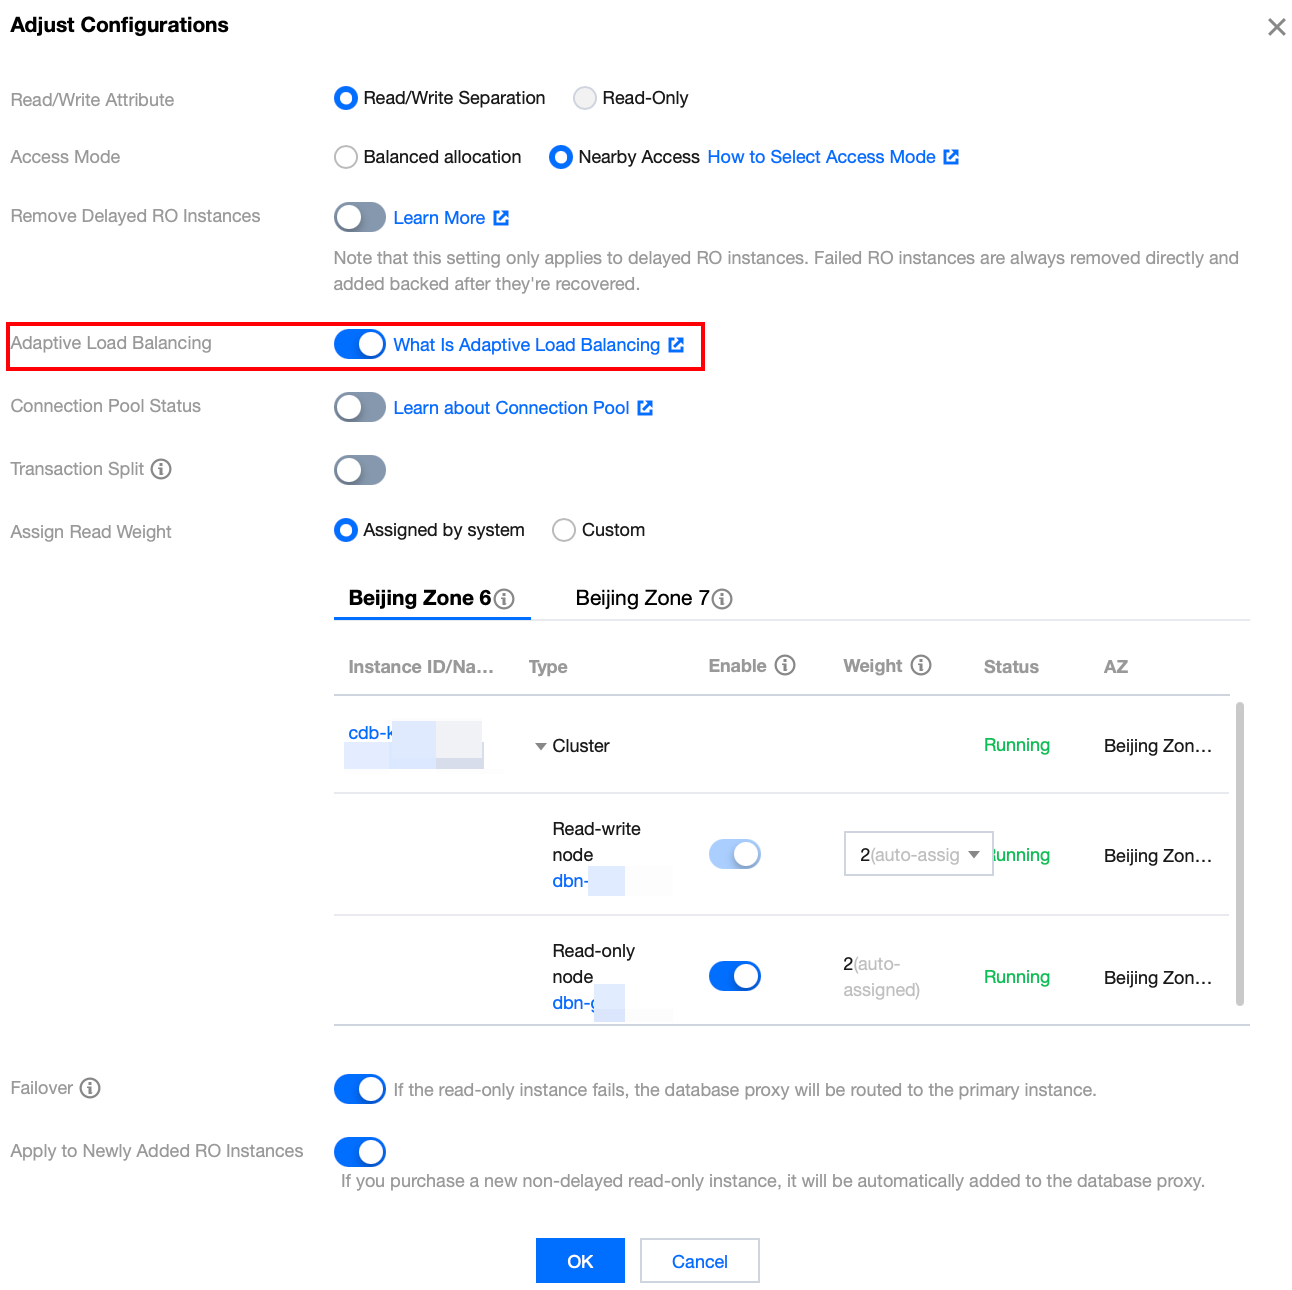This screenshot has height=1290, width=1292.
Task: Click the Weight column info icon
Action: (921, 665)
